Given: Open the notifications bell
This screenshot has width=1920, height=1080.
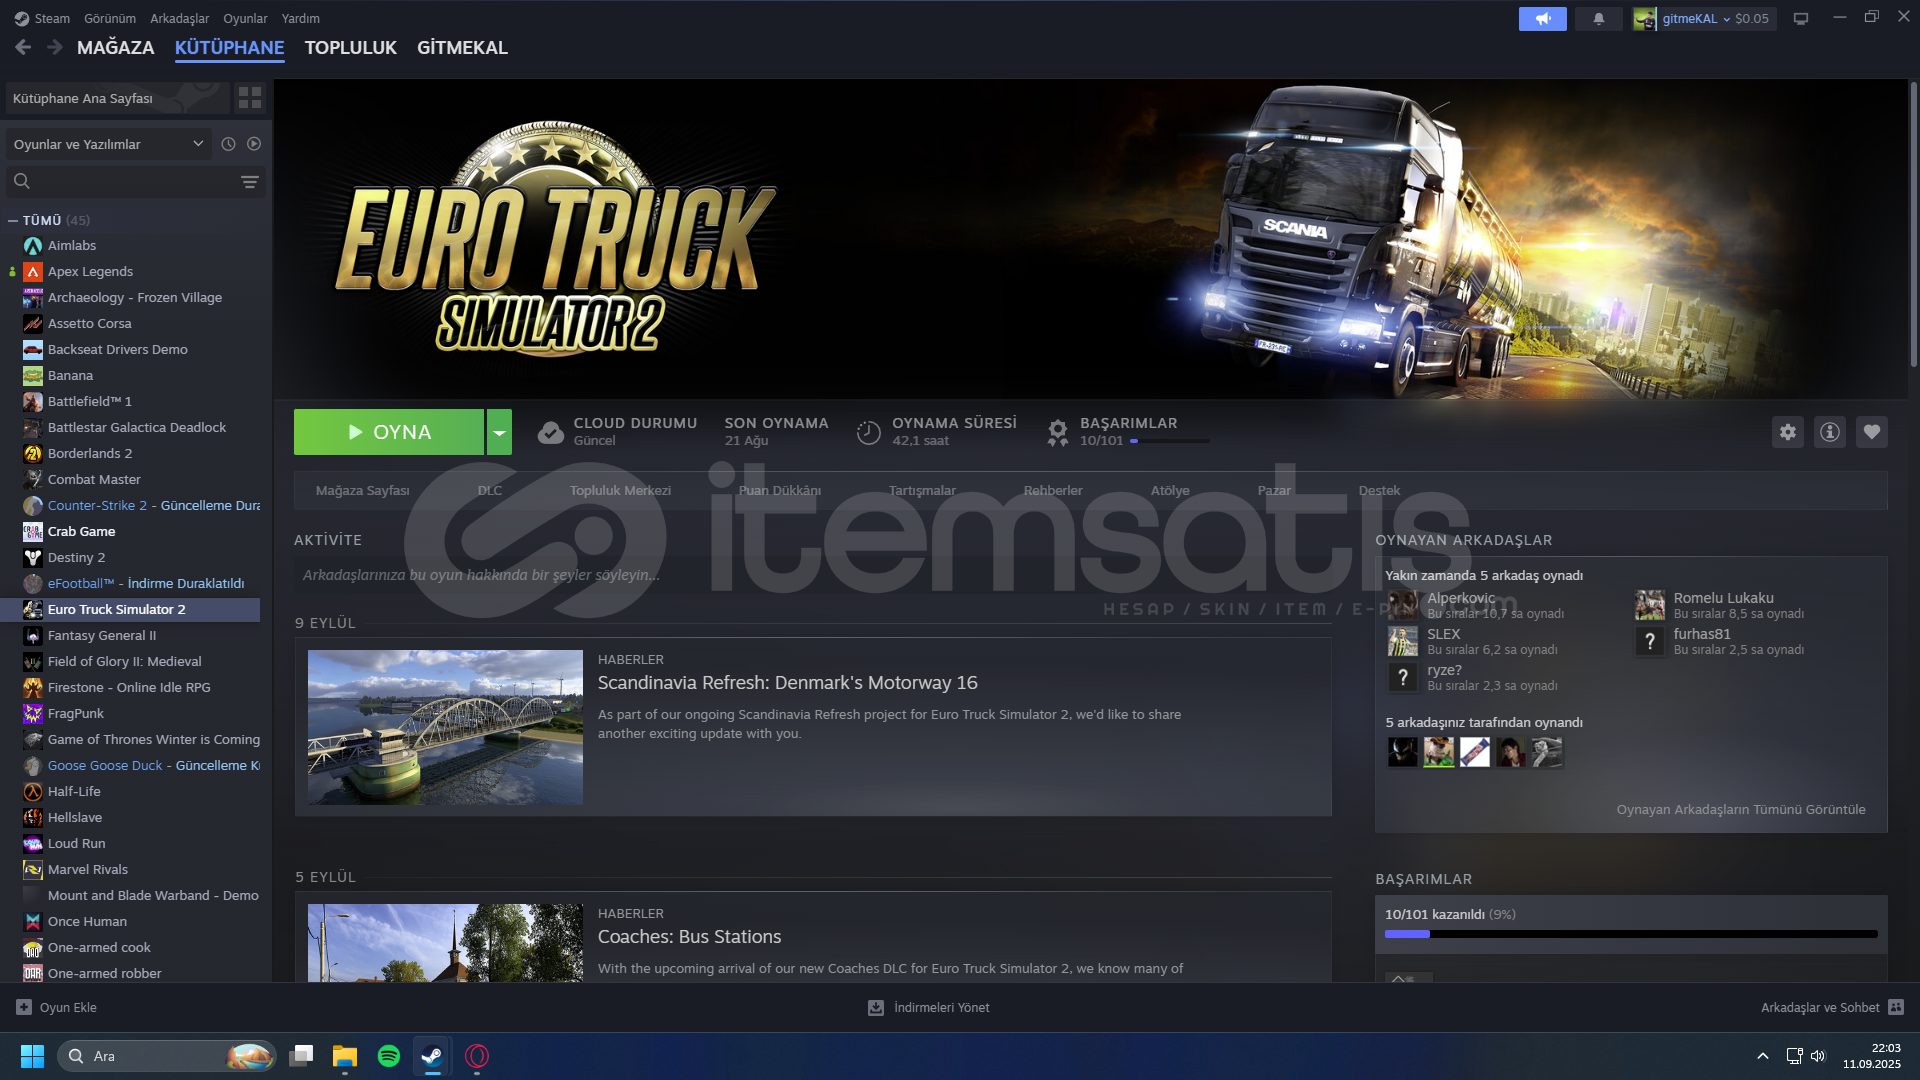Looking at the screenshot, I should [x=1598, y=19].
